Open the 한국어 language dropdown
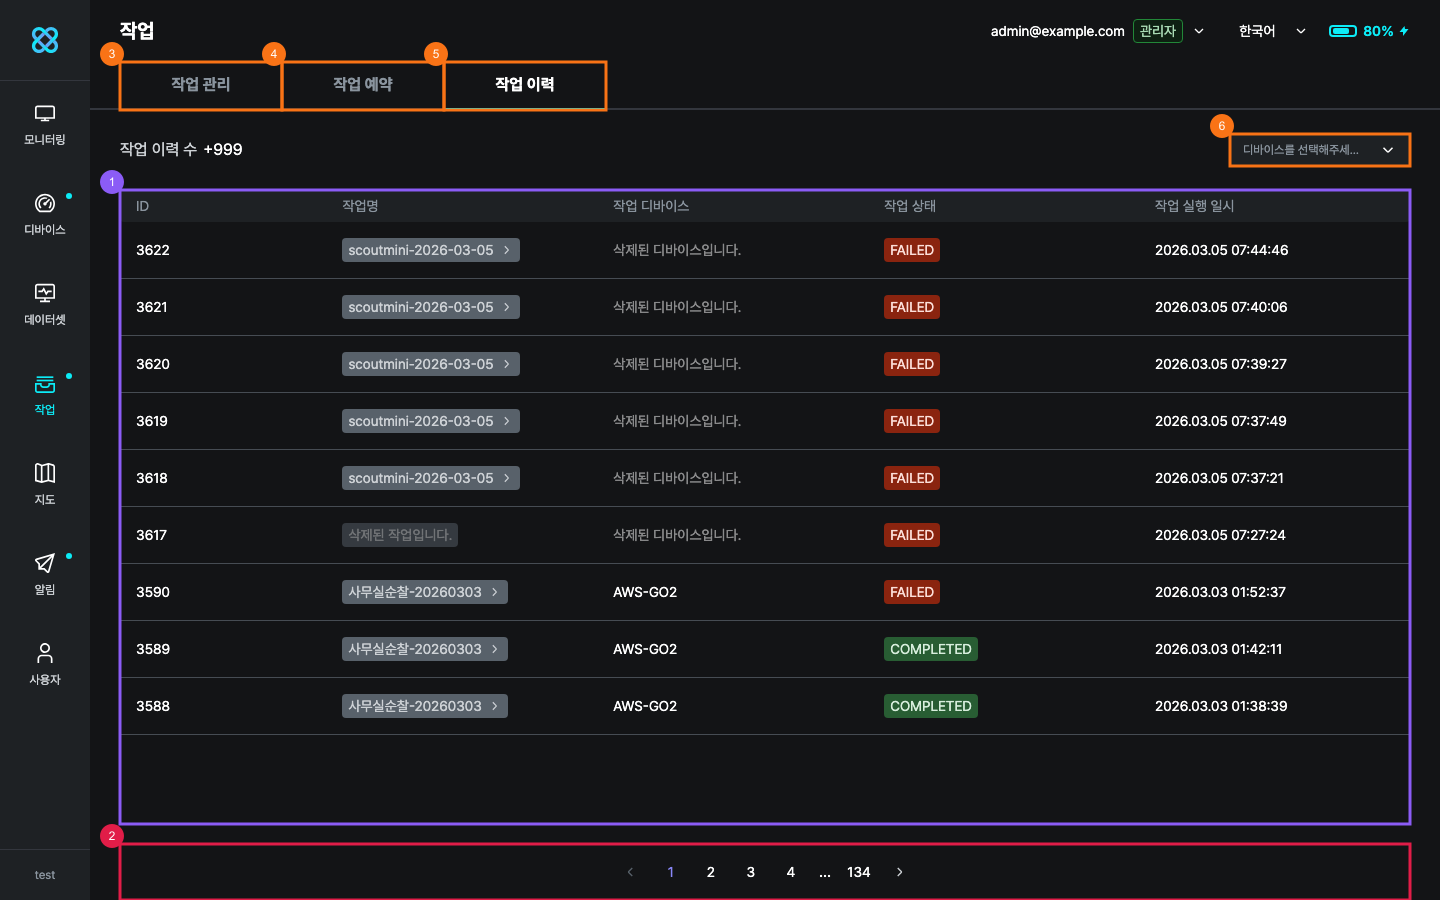Image resolution: width=1440 pixels, height=900 pixels. tap(1271, 31)
